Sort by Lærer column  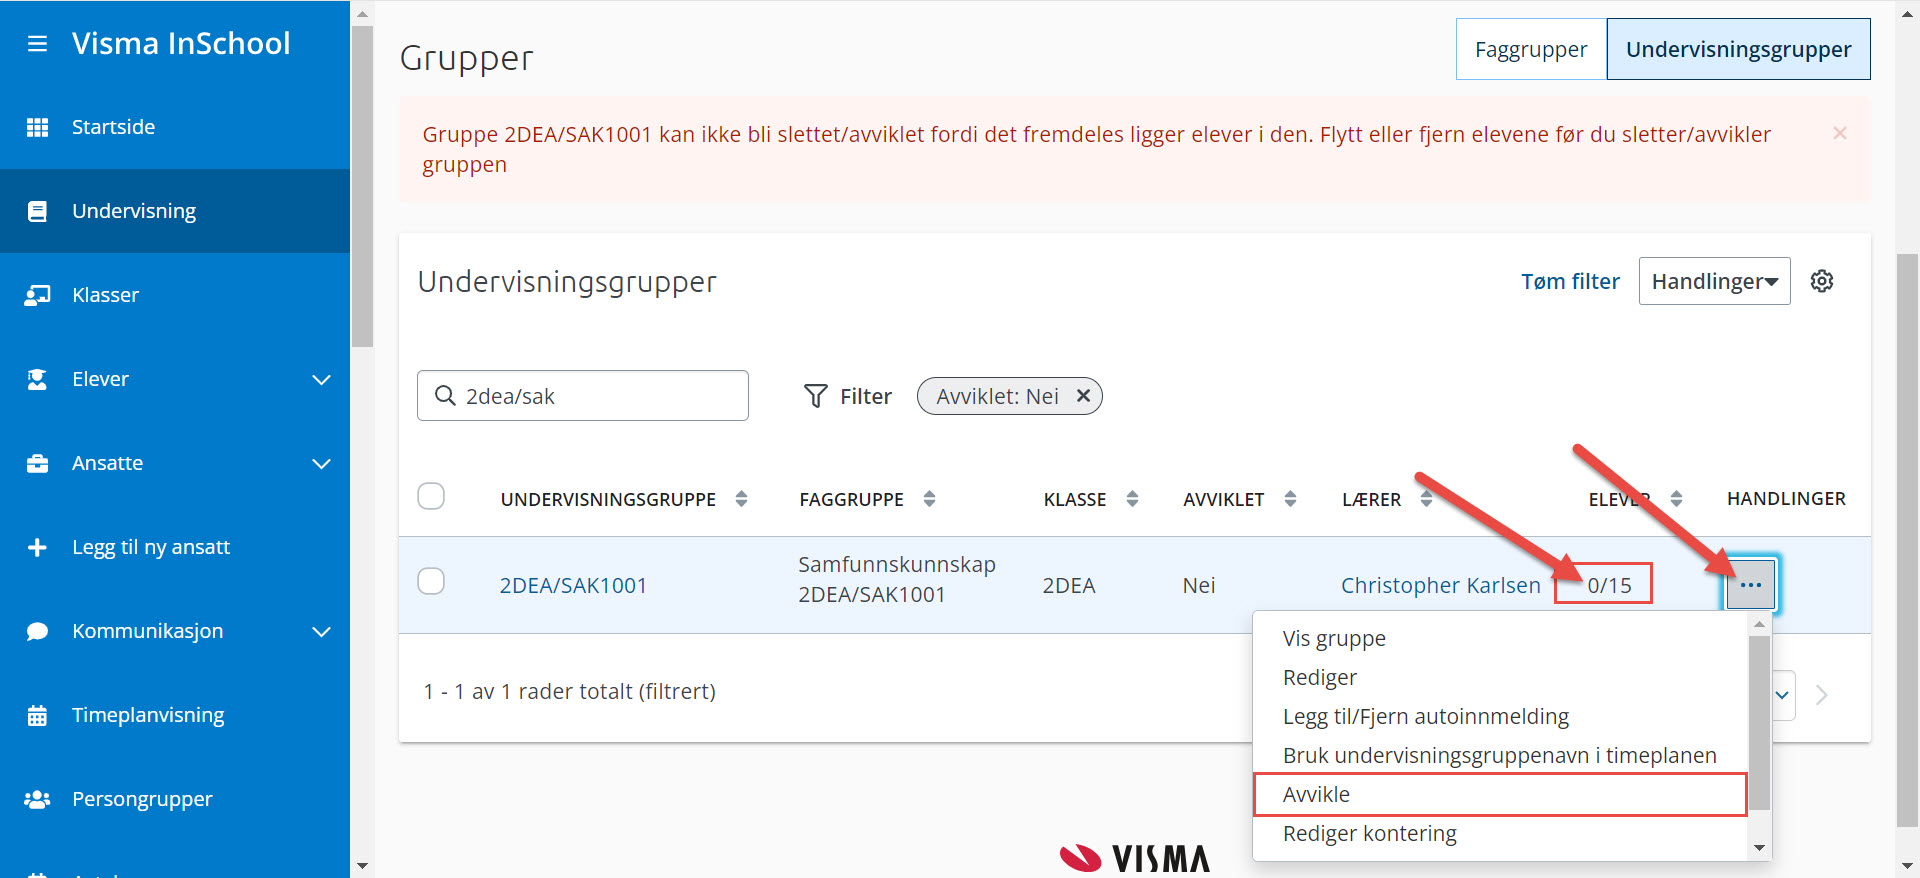(x=1426, y=498)
